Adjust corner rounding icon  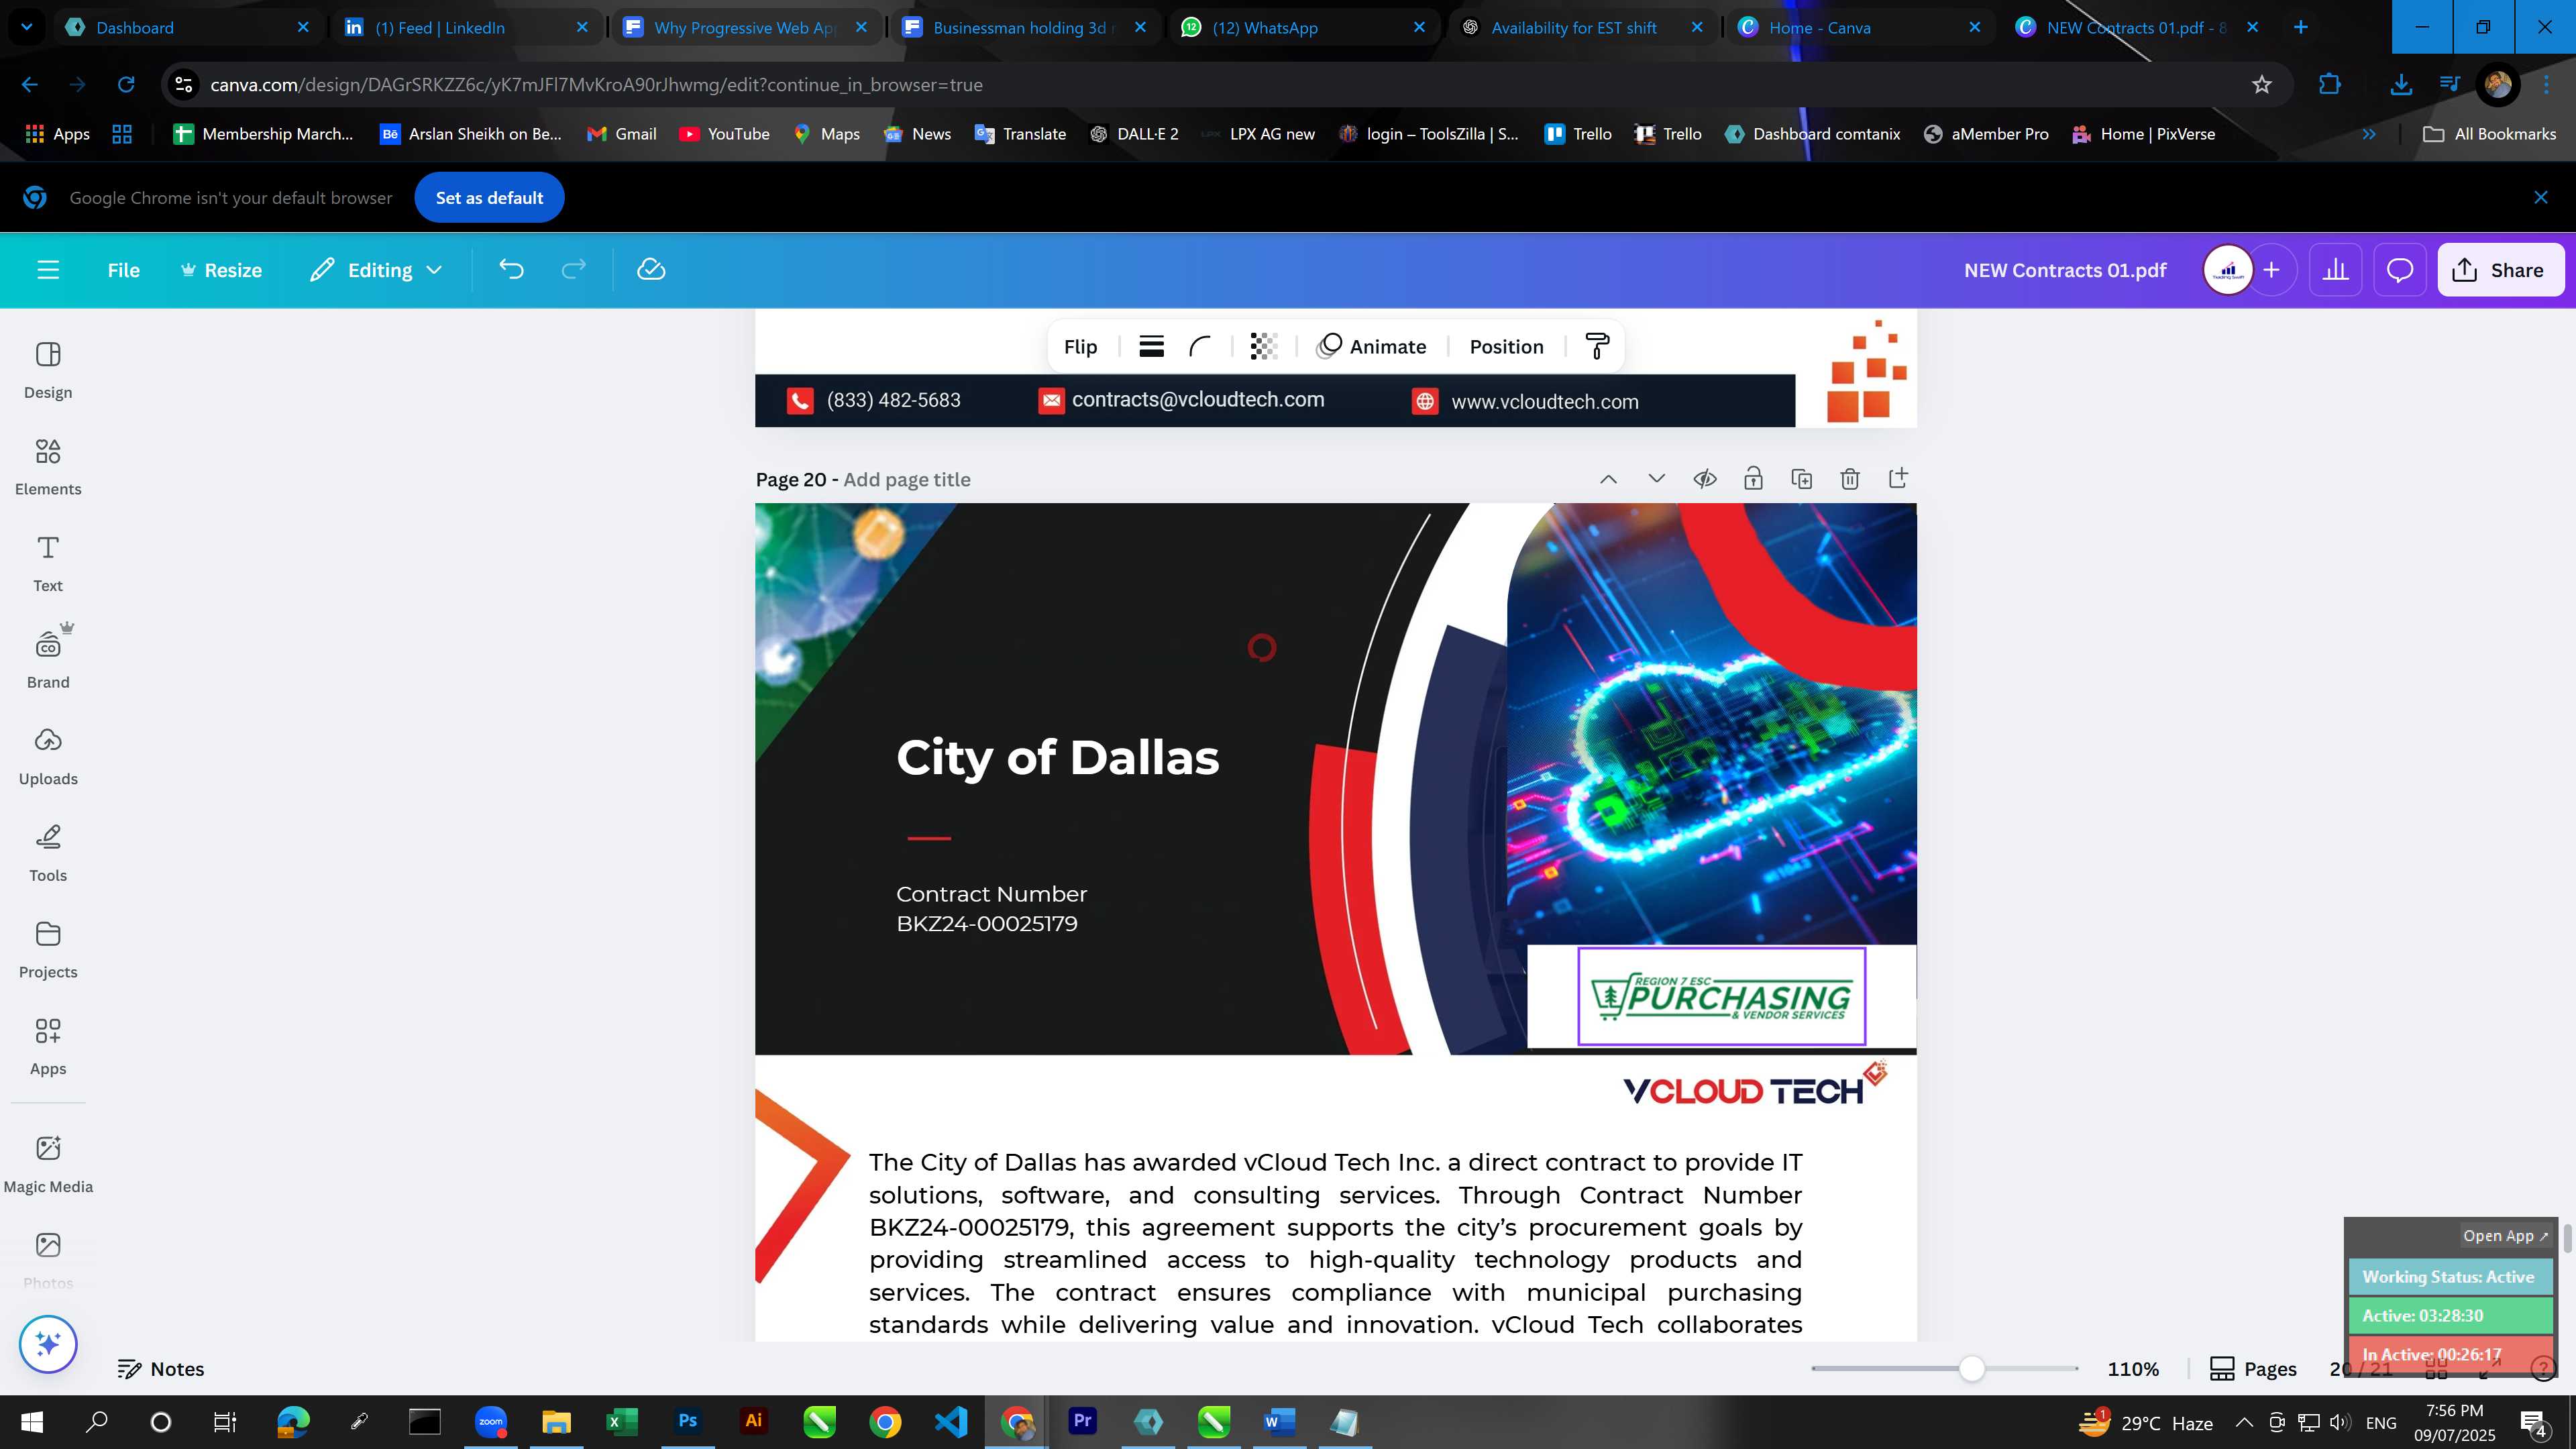[1199, 347]
